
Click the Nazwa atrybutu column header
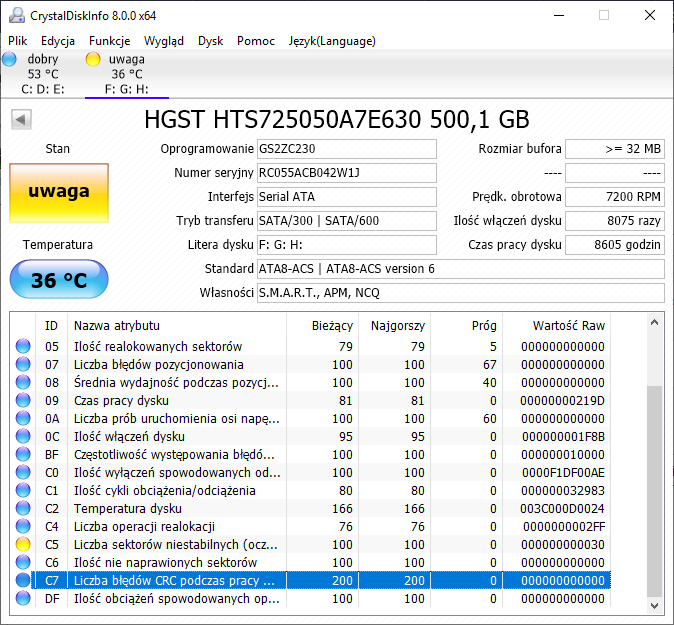click(x=177, y=326)
